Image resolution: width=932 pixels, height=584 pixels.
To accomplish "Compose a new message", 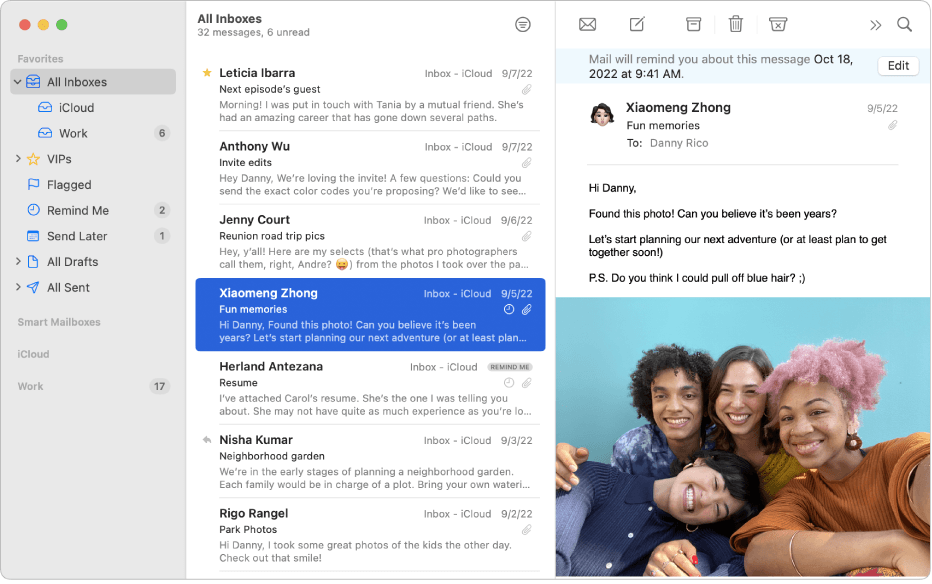I will click(x=636, y=24).
